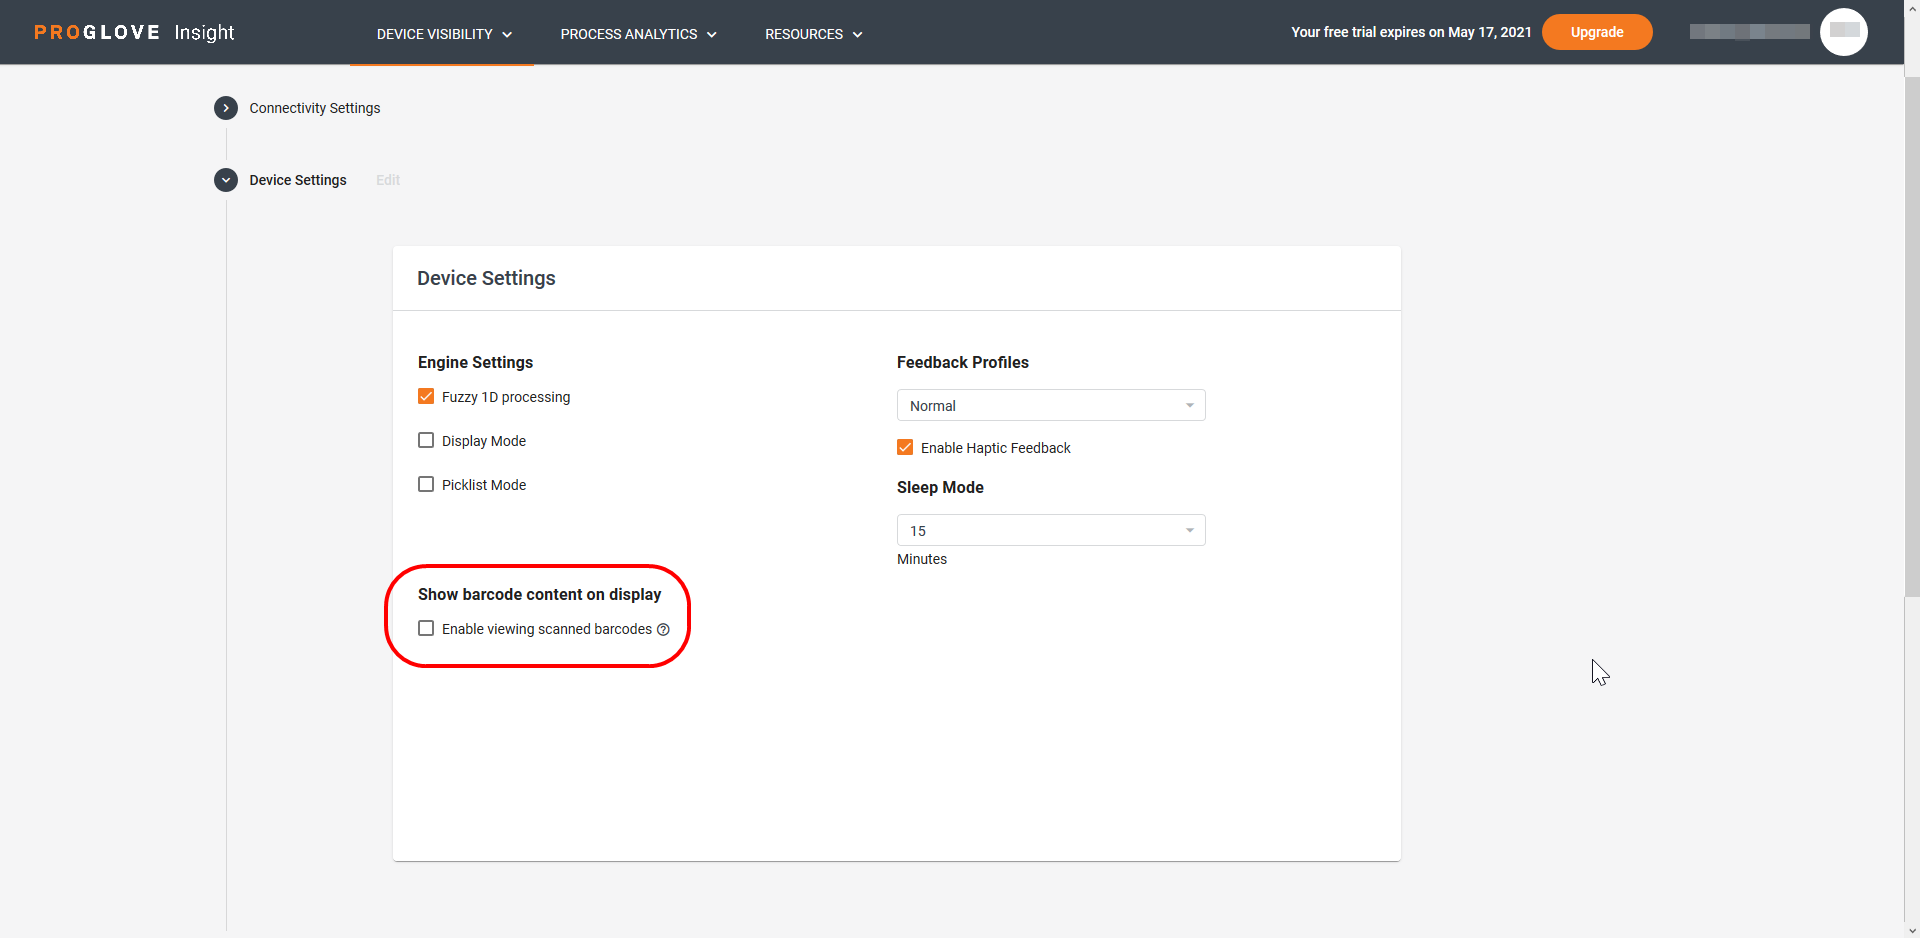1920x938 pixels.
Task: Expand Connectivity Settings step circle
Action: tap(226, 108)
